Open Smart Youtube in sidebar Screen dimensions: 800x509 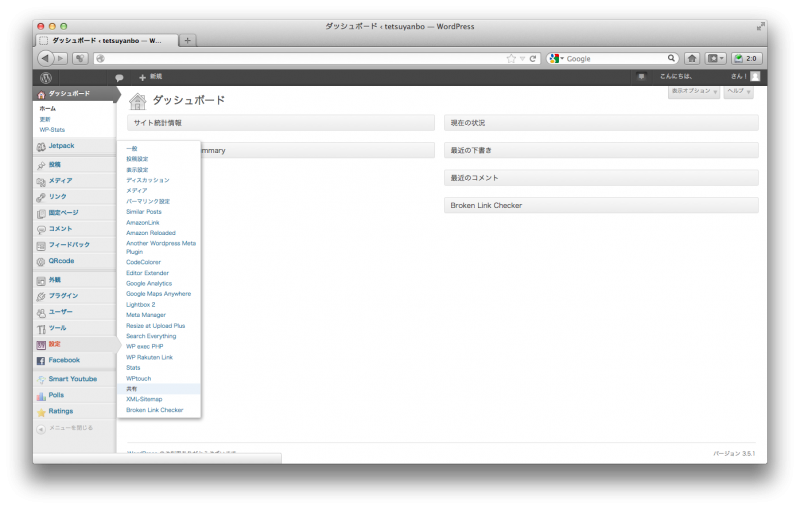click(x=72, y=379)
